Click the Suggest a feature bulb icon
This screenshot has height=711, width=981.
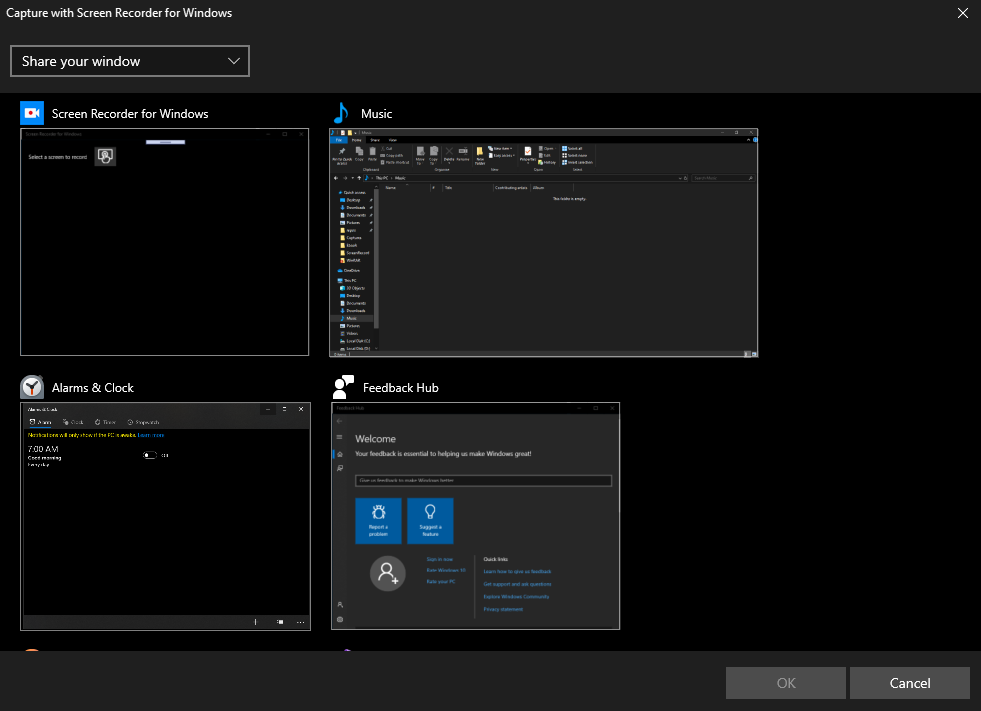tap(430, 511)
